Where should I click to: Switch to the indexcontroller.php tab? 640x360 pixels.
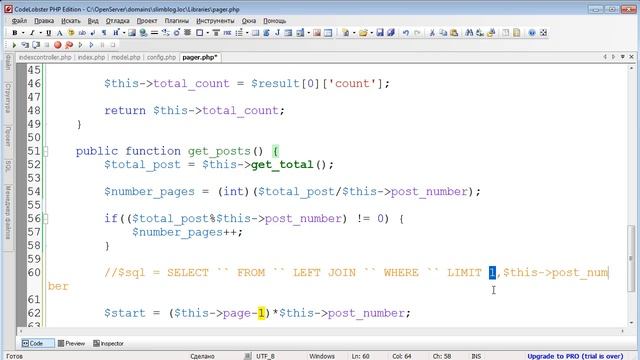point(45,58)
